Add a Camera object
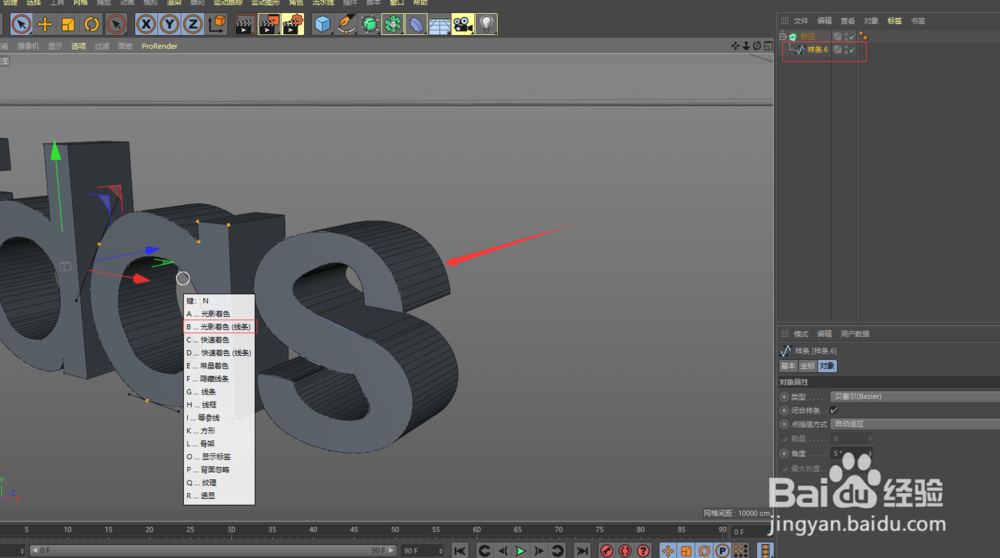 pos(462,24)
